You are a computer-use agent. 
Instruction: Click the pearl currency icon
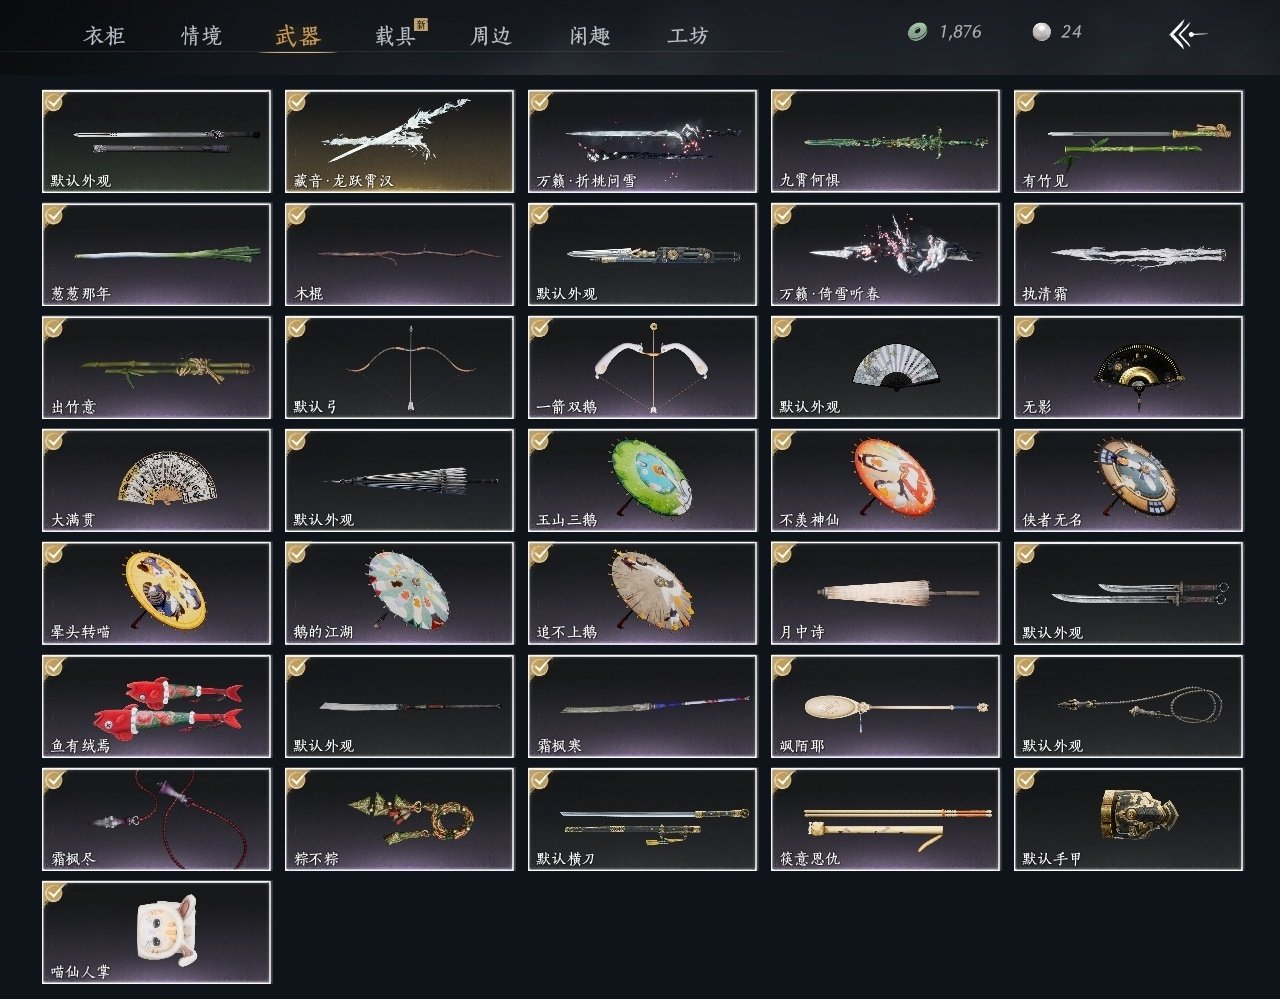coord(1041,32)
